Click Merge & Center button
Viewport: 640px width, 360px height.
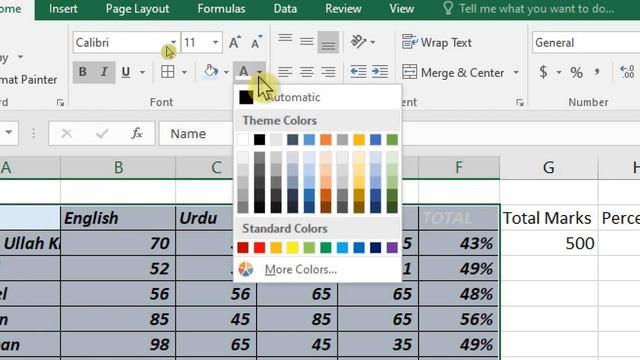coord(453,73)
